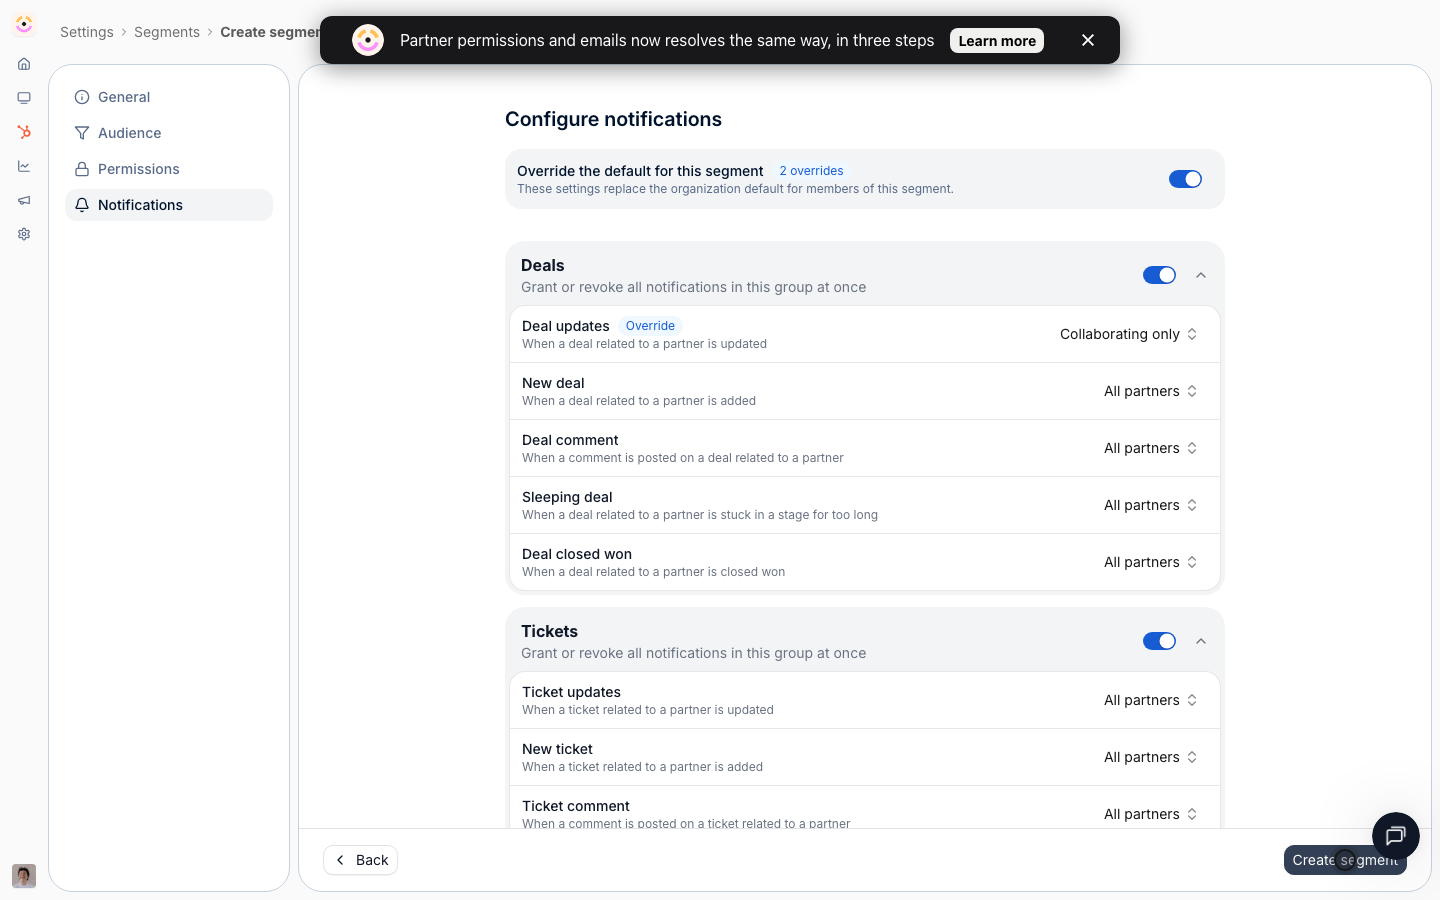Click the app logo in the top-left corner

[x=24, y=24]
